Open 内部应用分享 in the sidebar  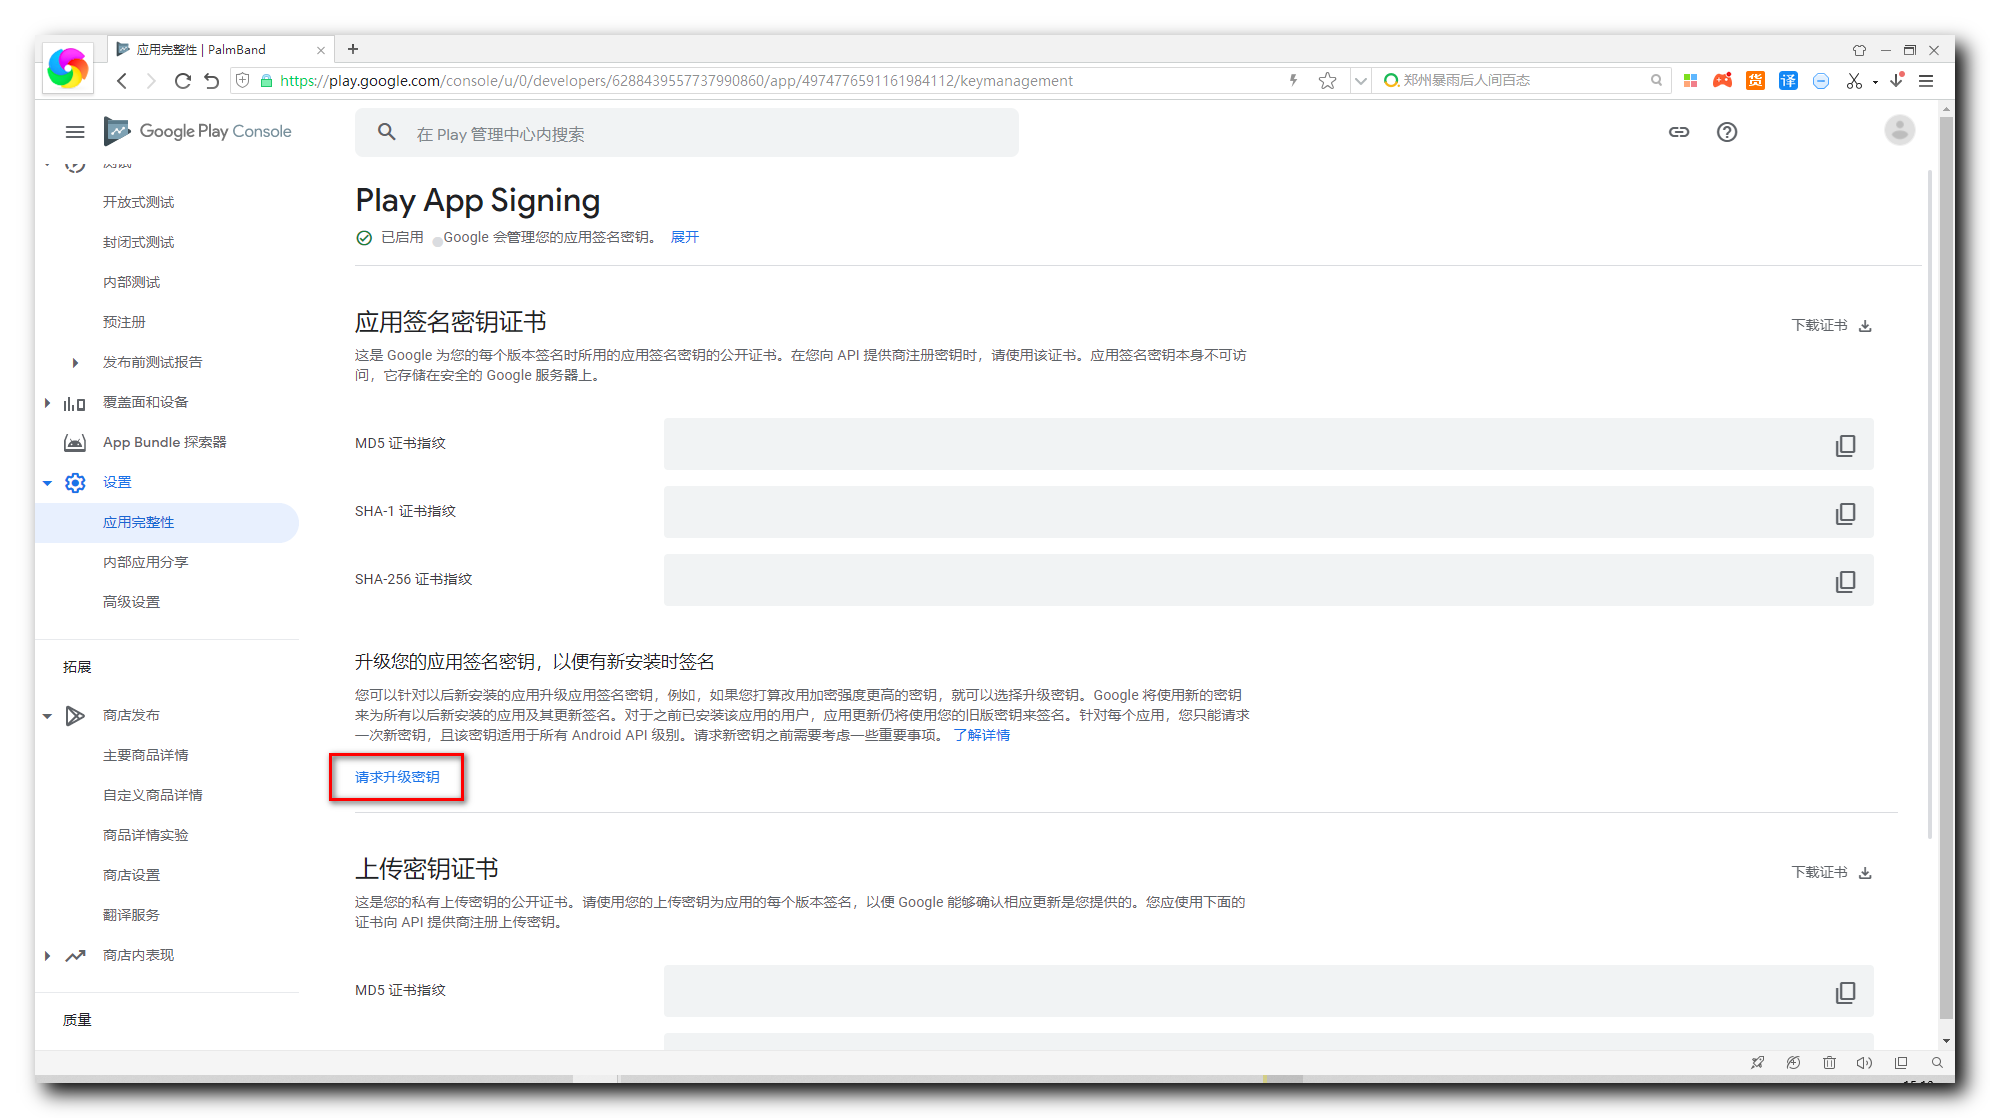coord(145,562)
